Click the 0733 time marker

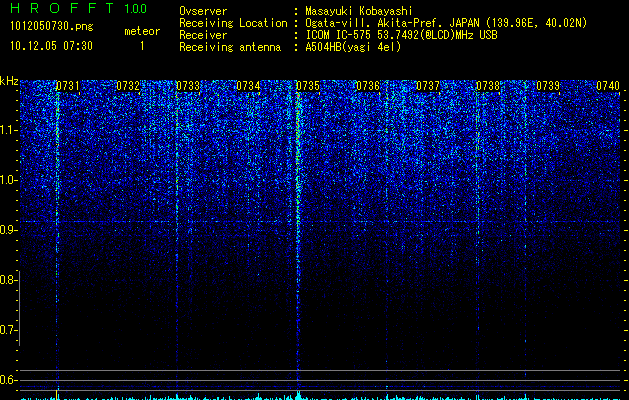188,86
